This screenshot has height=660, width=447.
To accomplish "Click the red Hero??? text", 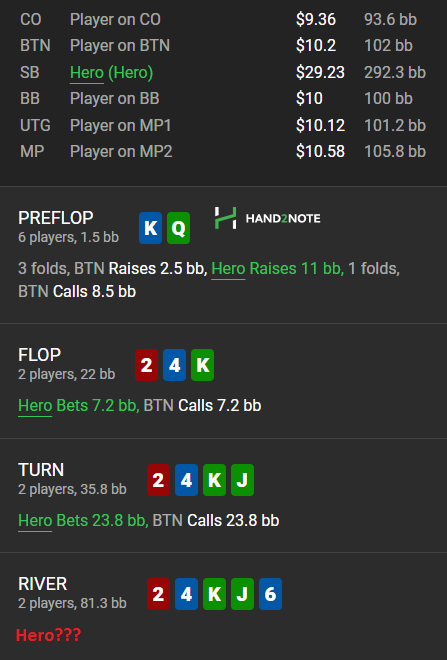I will (x=48, y=635).
